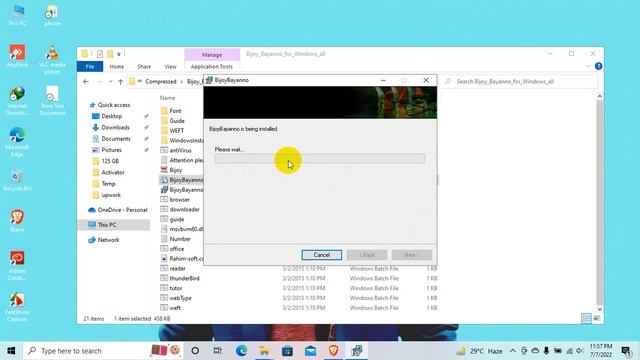Image resolution: width=640 pixels, height=360 pixels.
Task: Switch to details view layout icon
Action: [x=586, y=318]
